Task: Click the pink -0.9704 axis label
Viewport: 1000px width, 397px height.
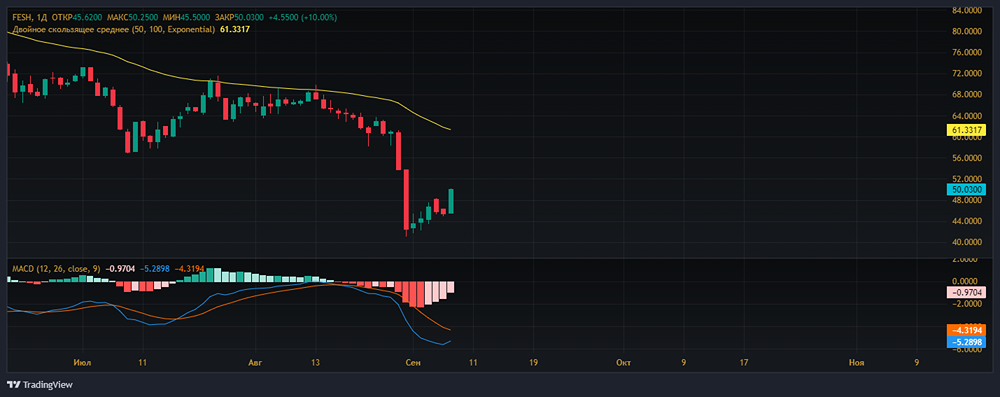Action: pyautogui.click(x=966, y=292)
